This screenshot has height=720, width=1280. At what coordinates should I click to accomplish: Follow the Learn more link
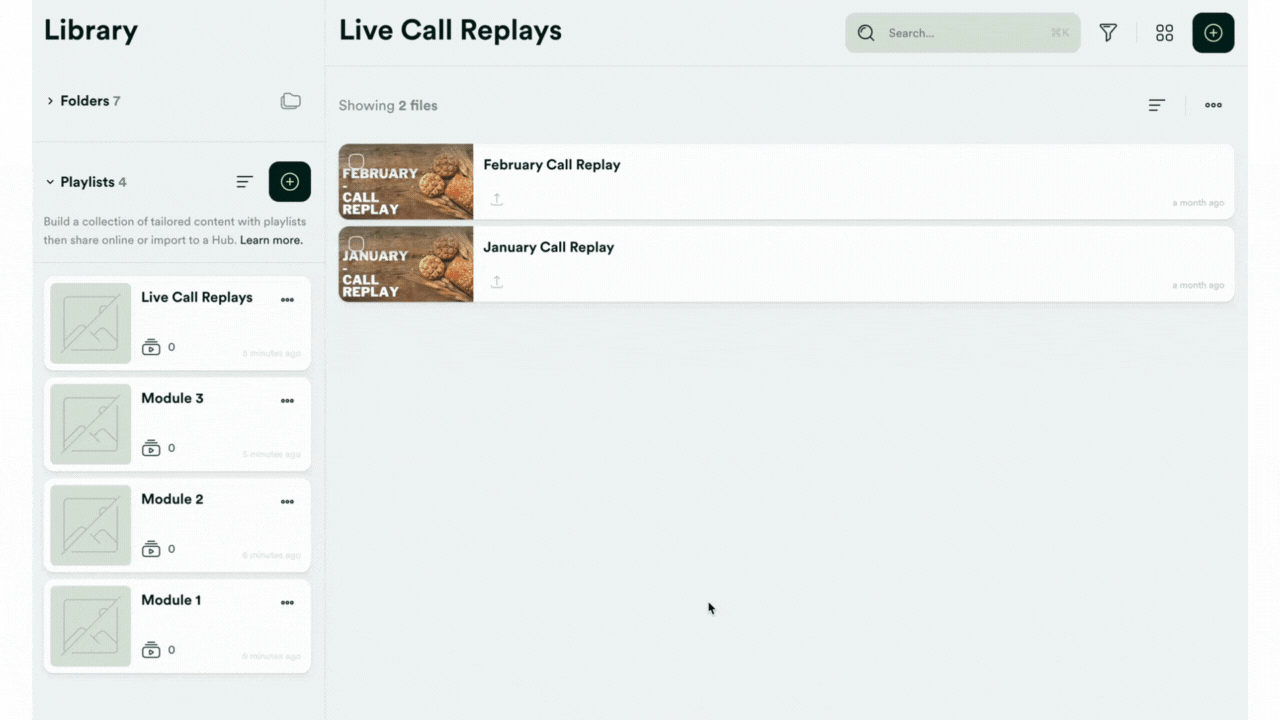271,240
